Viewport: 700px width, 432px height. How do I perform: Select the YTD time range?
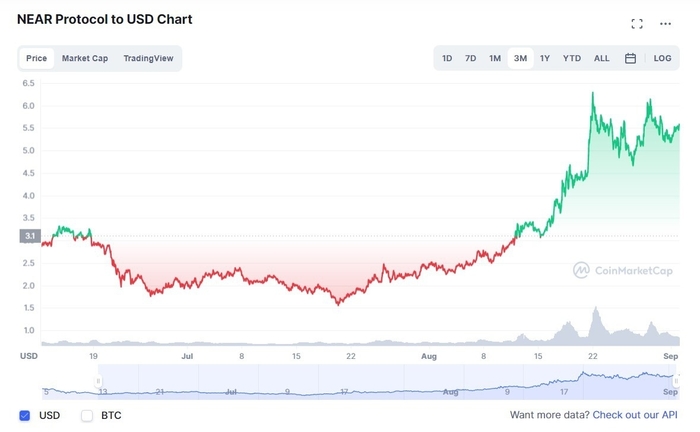(572, 58)
